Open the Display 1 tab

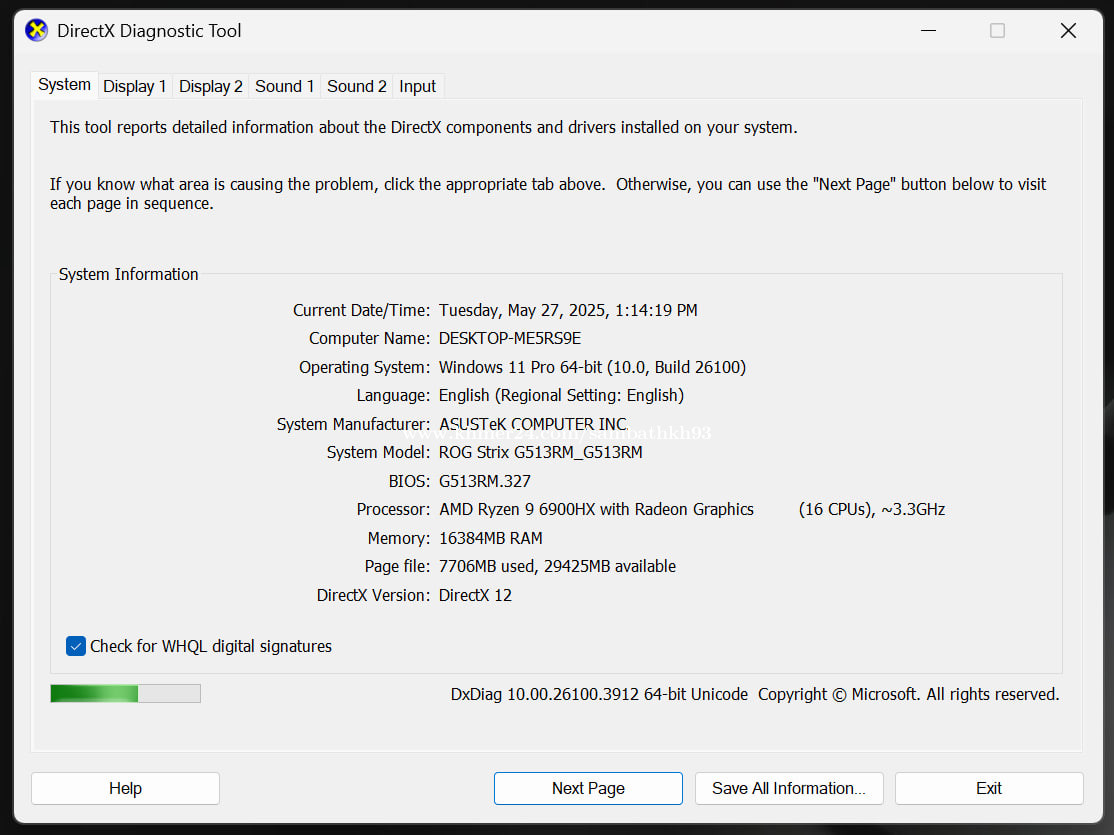[134, 86]
